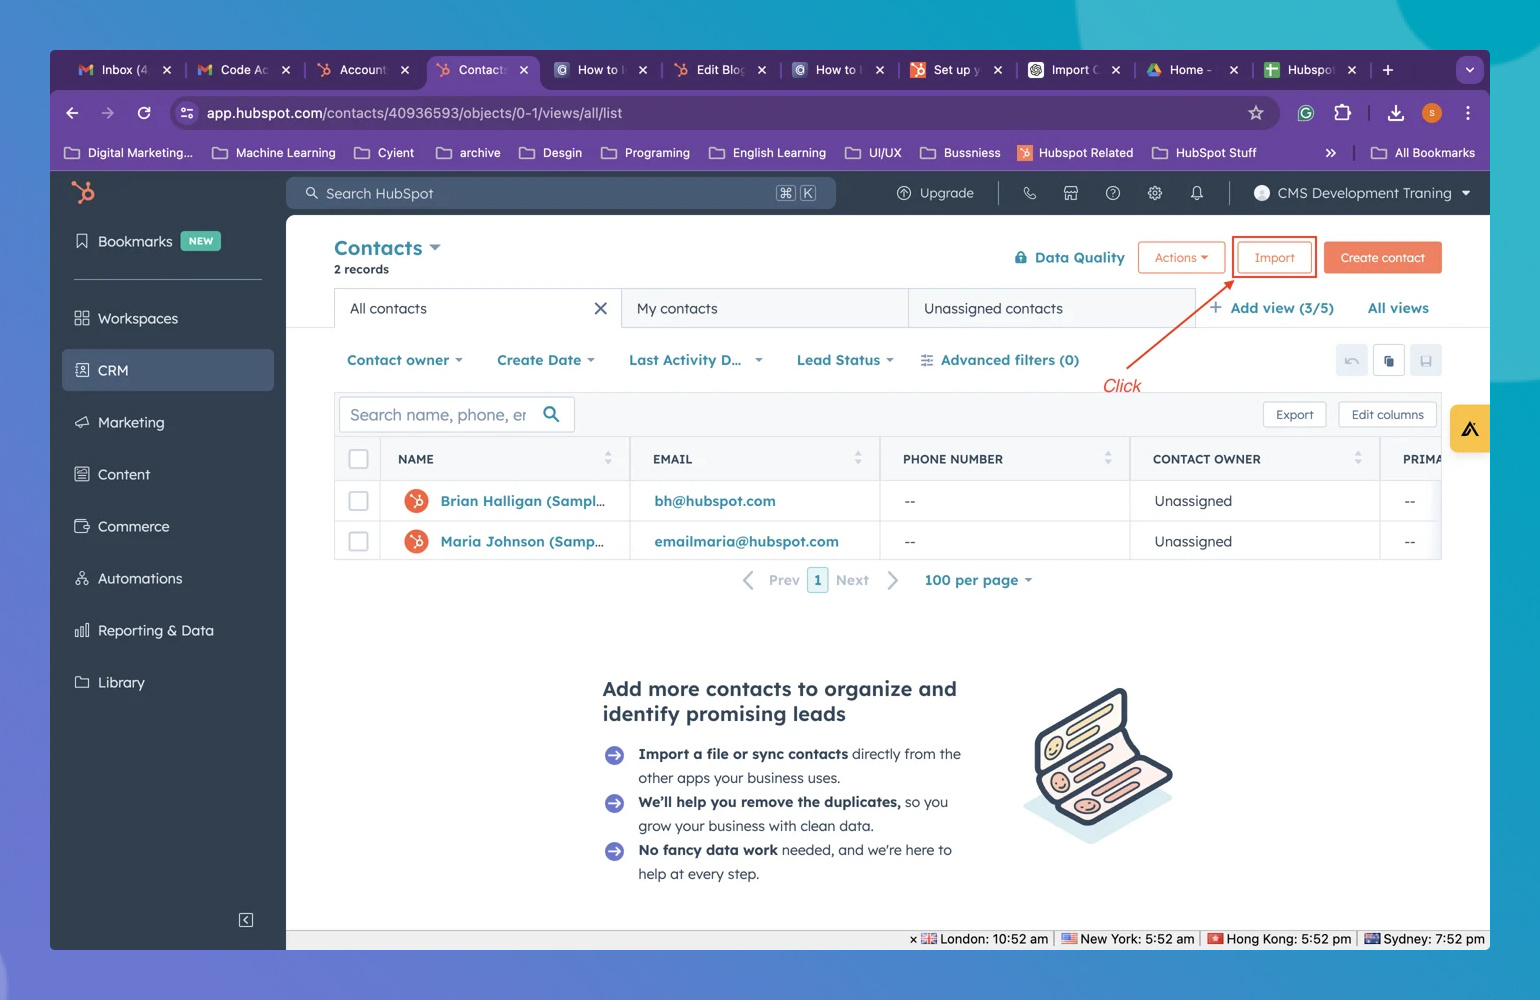Collapse the left sidebar navigation
This screenshot has width=1540, height=1000.
click(246, 920)
